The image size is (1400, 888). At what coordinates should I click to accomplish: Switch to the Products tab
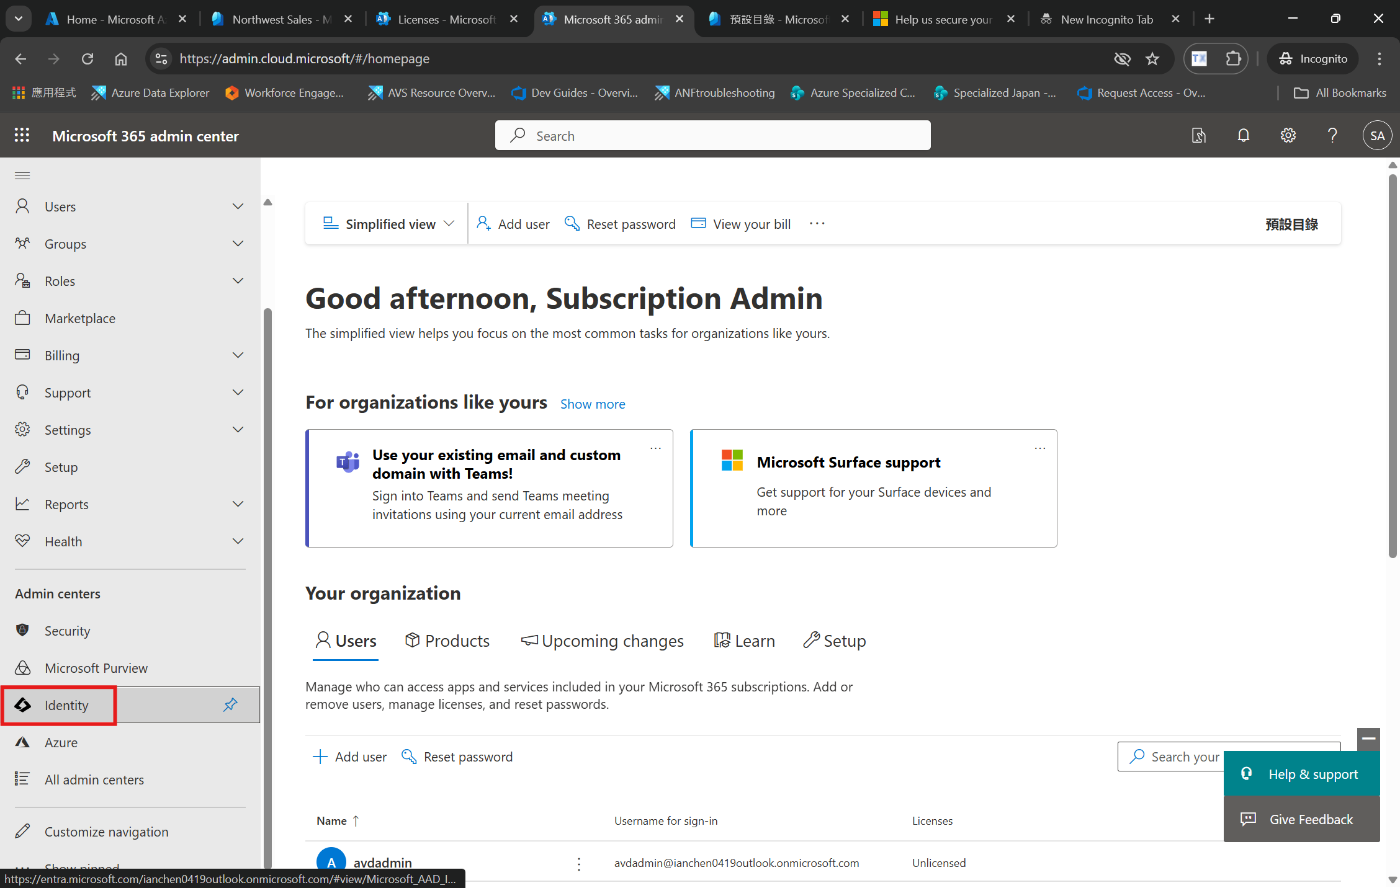pyautogui.click(x=447, y=641)
